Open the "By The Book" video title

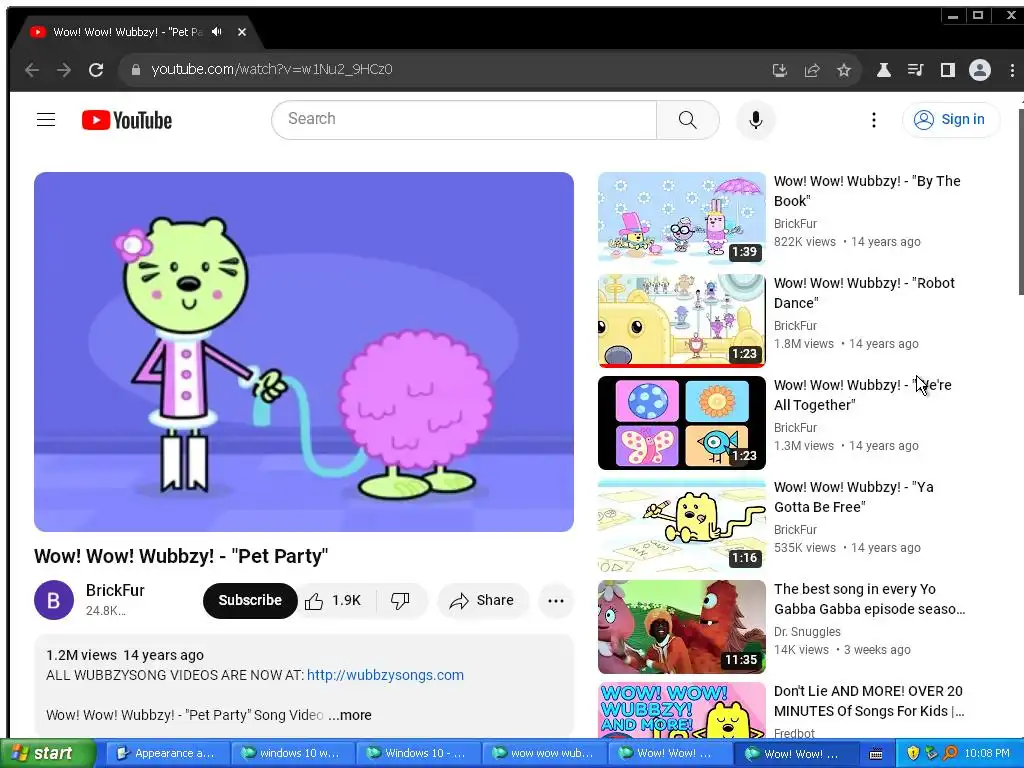click(x=867, y=191)
